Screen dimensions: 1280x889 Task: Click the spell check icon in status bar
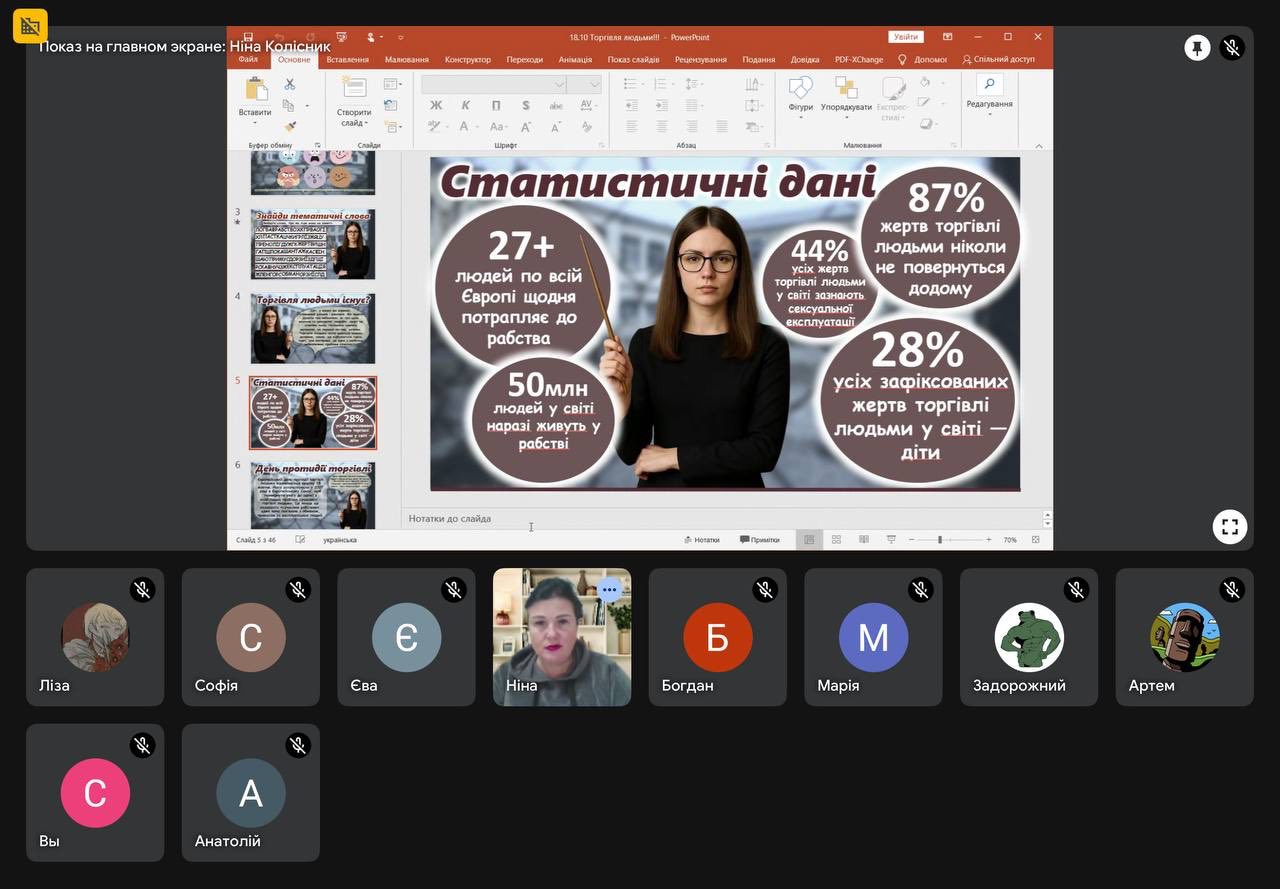coord(300,540)
